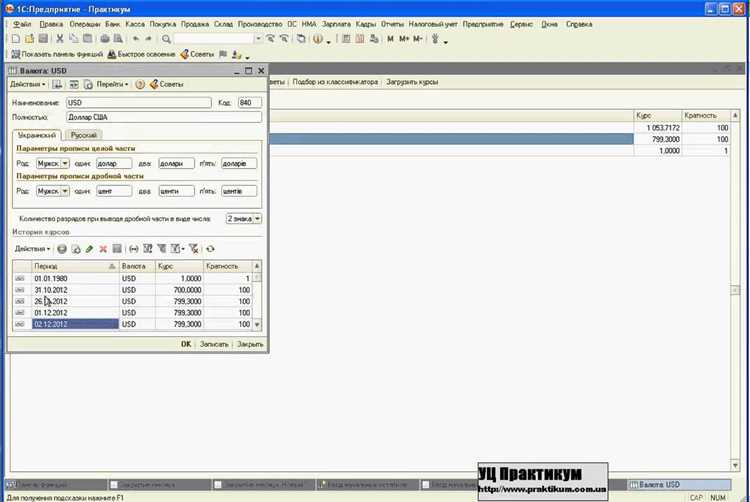Click the Print icon in main toolbar

[x=105, y=39]
